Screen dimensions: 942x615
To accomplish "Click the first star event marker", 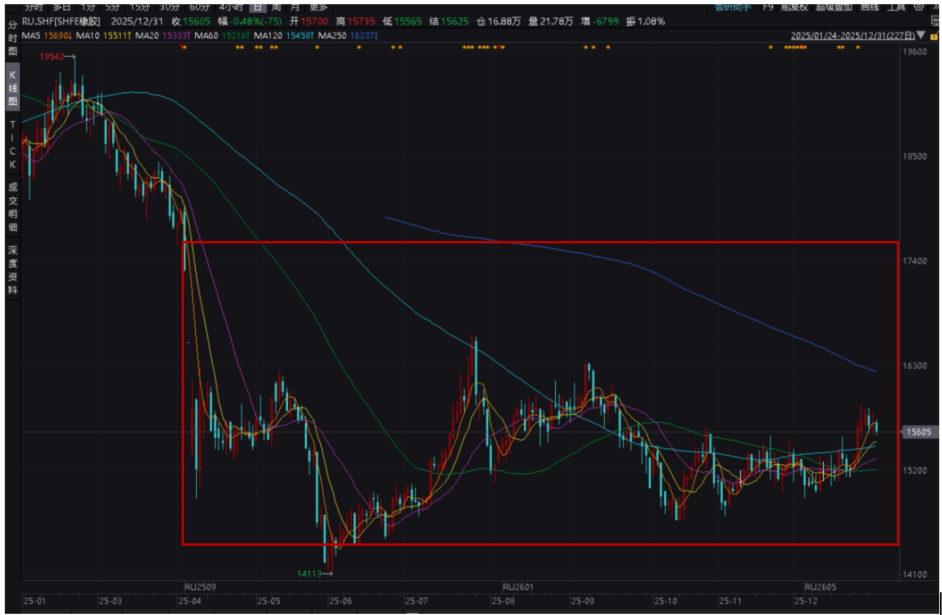I will pos(183,48).
